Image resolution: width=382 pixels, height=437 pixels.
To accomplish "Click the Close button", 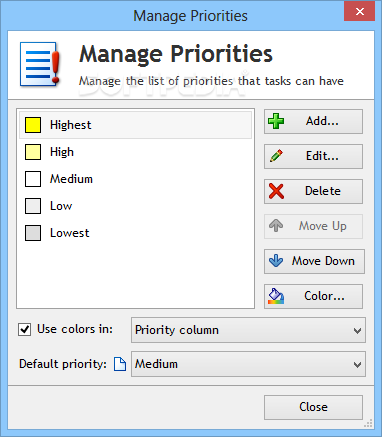I will tap(313, 407).
